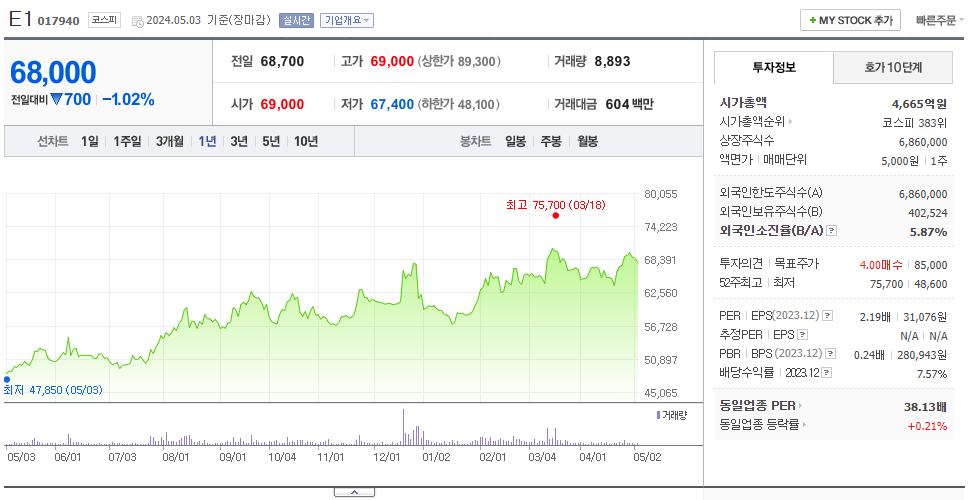Screen dimensions: 968x500
Task: Show the 월봉 candle chart
Action: click(587, 141)
